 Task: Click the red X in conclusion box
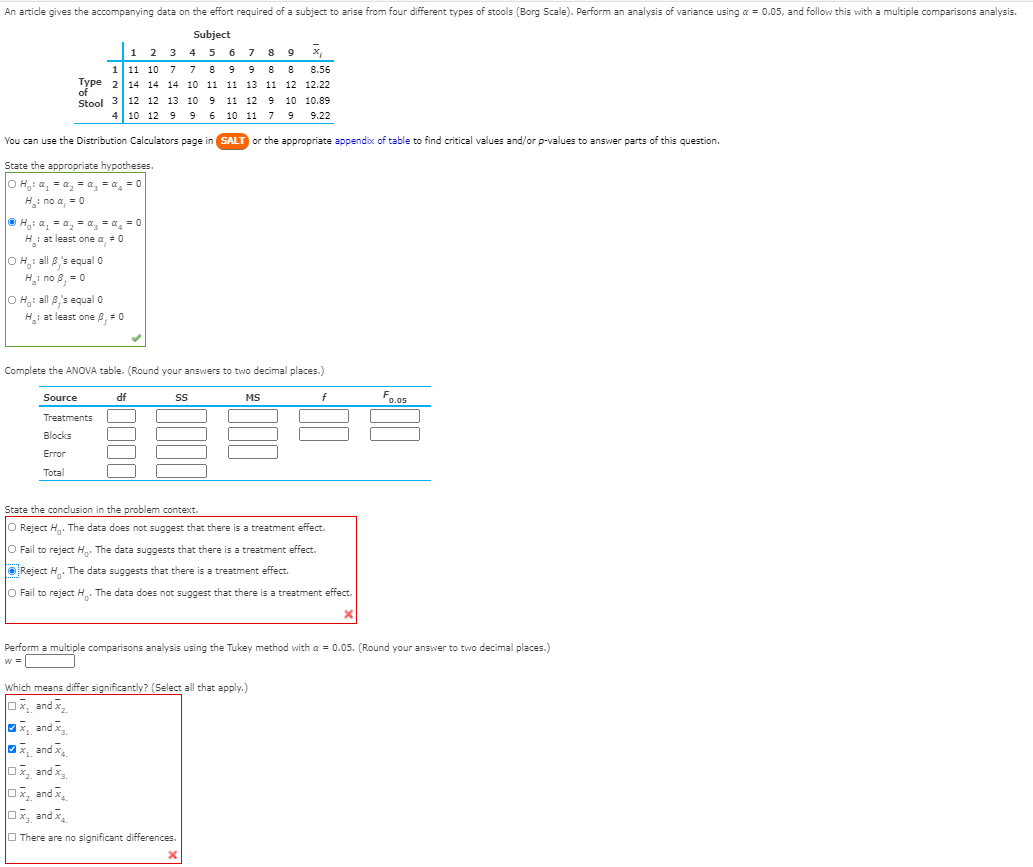[349, 614]
